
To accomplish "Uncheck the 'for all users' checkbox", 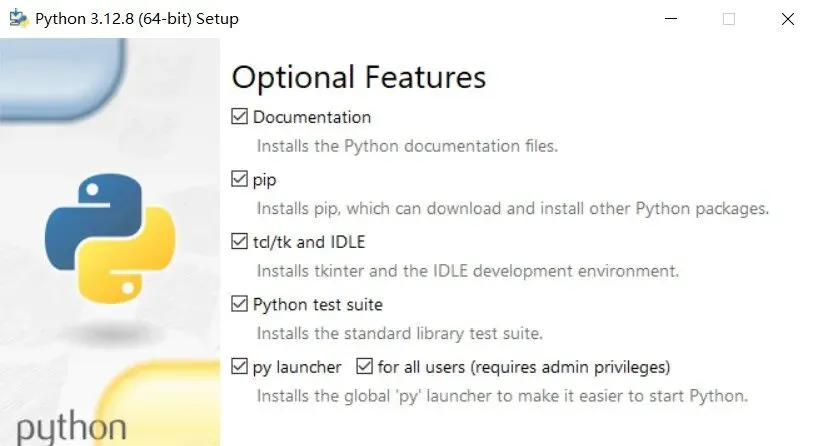I will click(x=364, y=367).
